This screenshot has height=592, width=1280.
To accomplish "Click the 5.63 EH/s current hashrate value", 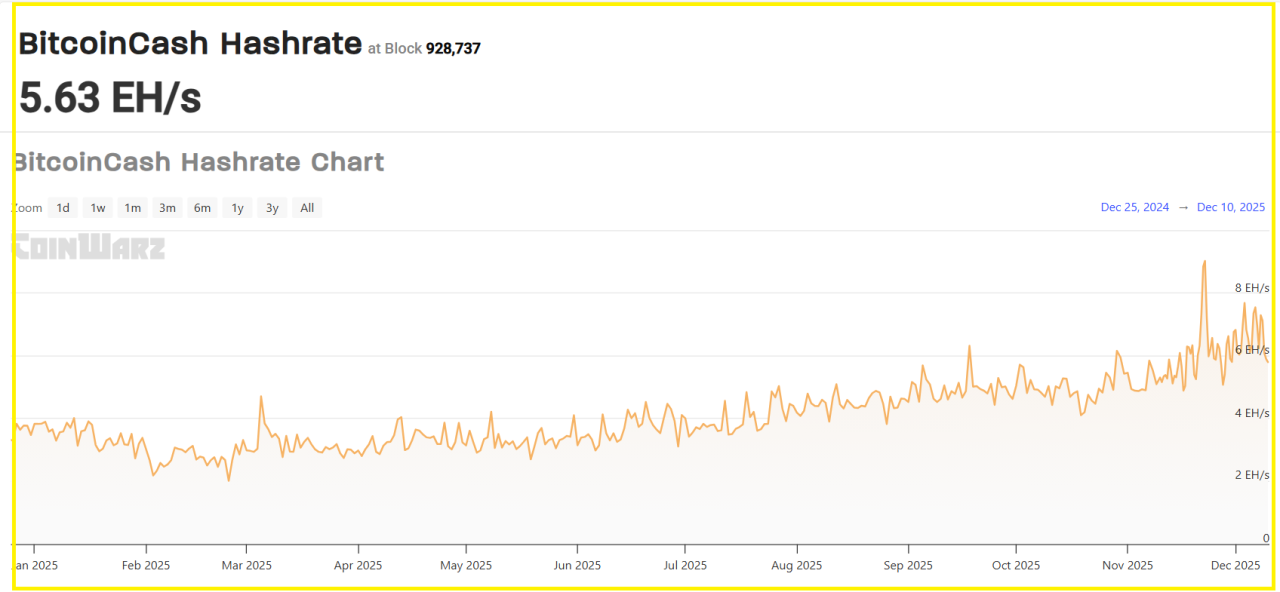I will click(110, 98).
